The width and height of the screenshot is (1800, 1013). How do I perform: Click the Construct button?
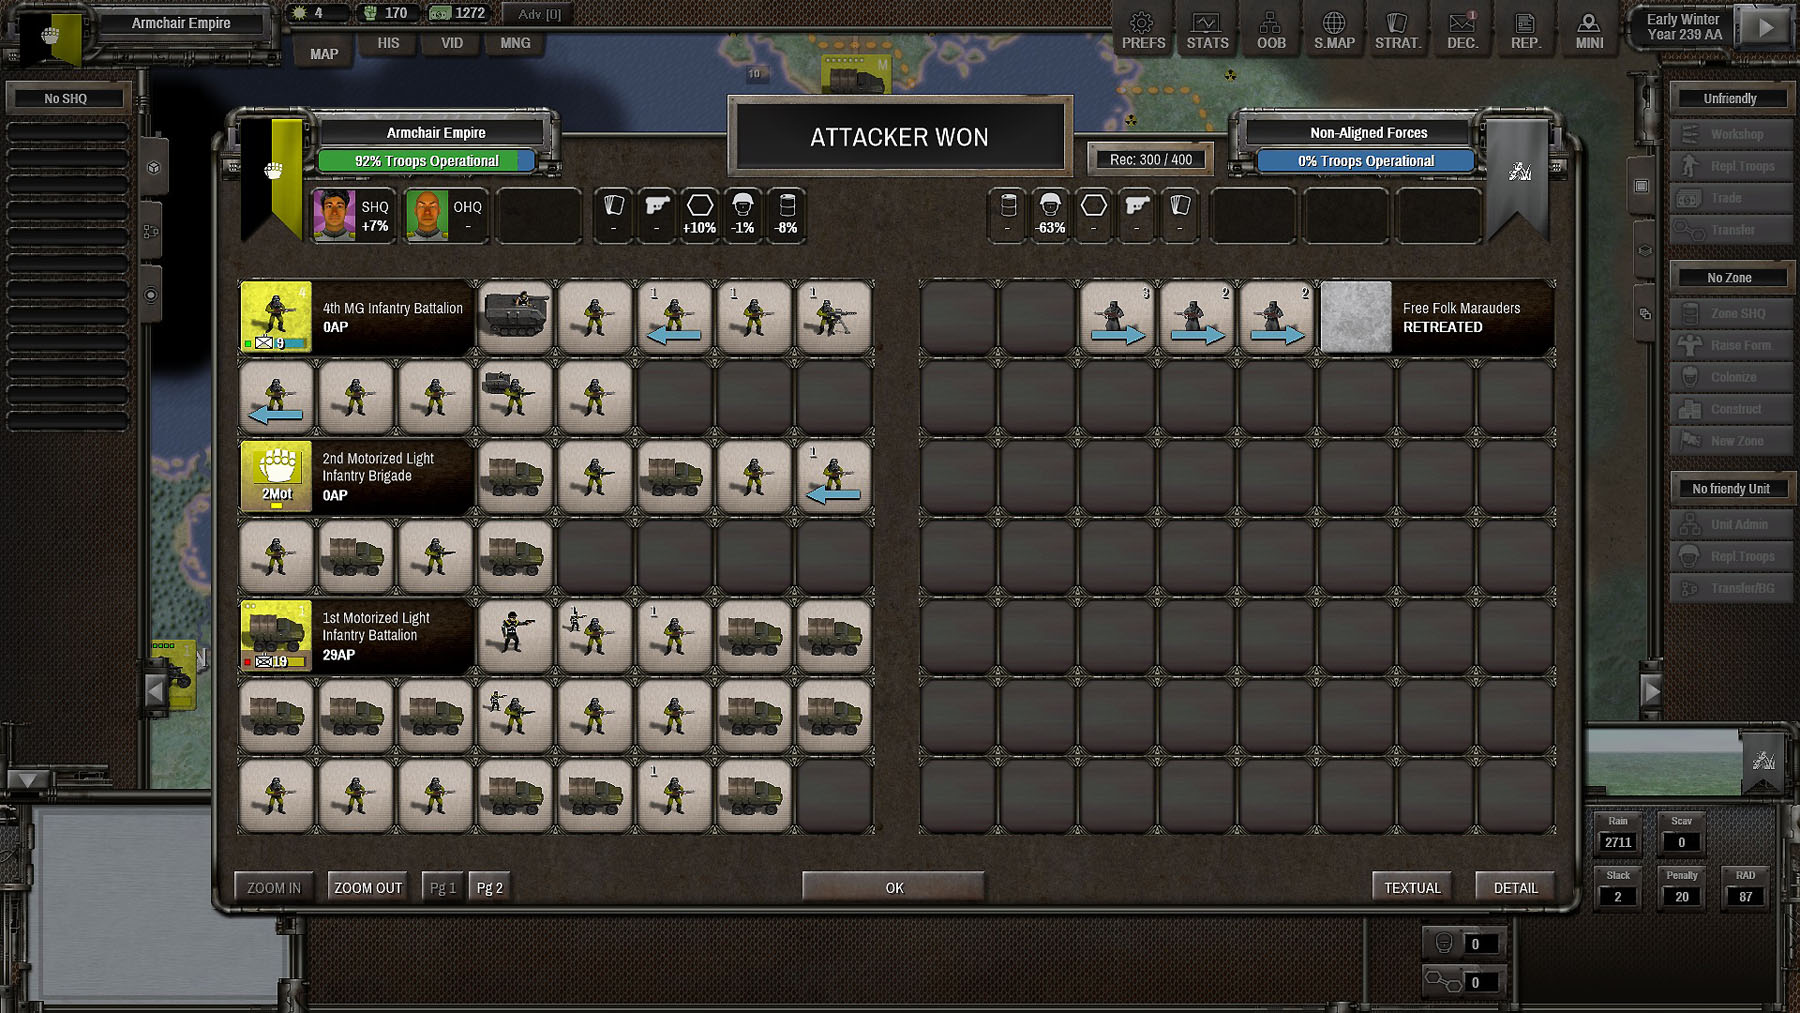[x=1731, y=409]
